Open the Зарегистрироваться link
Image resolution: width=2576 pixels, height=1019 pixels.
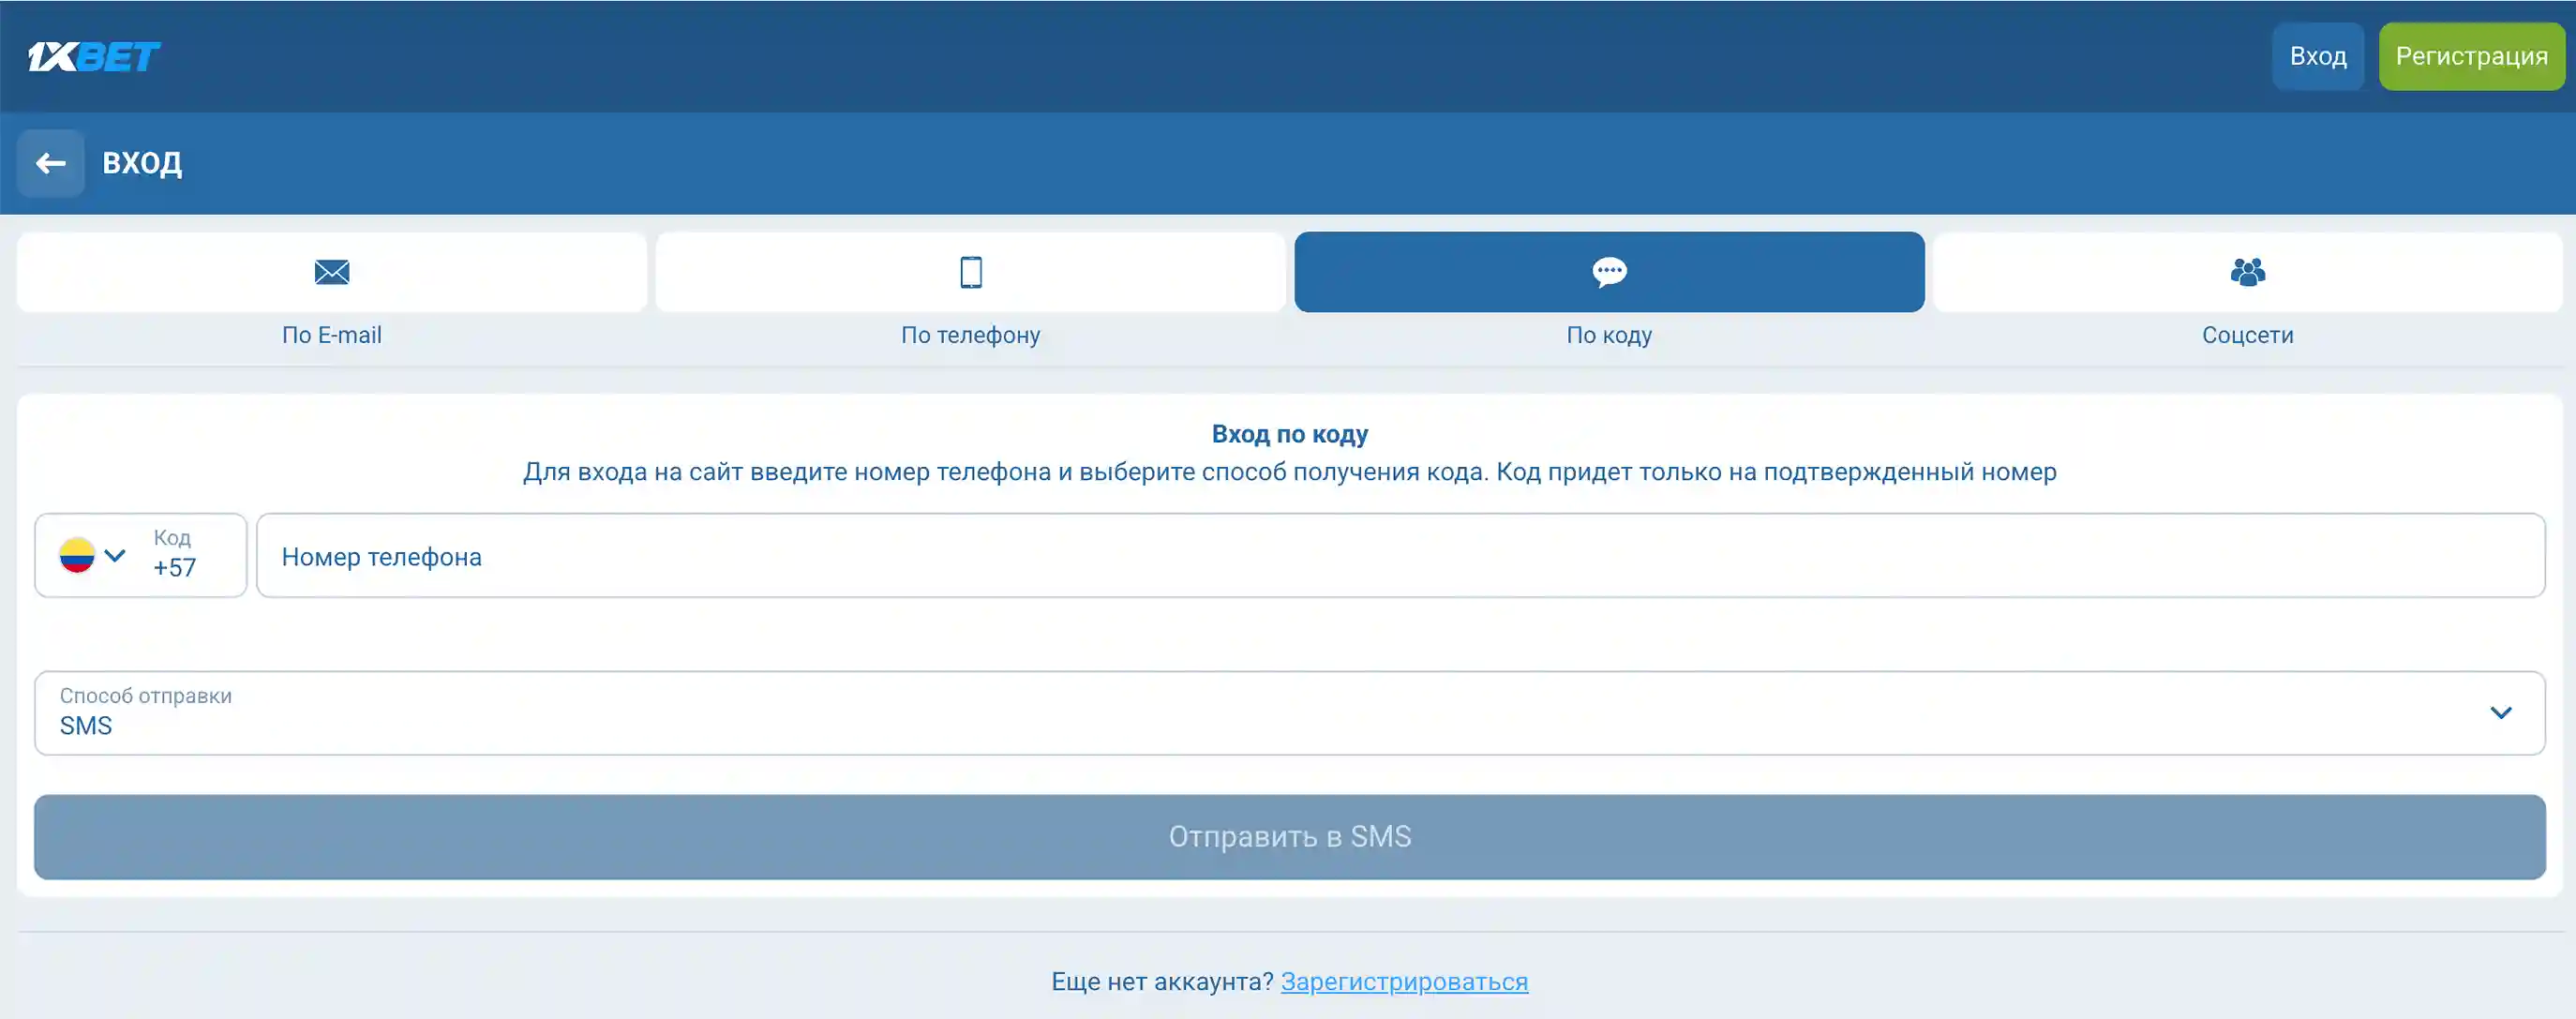[x=1404, y=982]
